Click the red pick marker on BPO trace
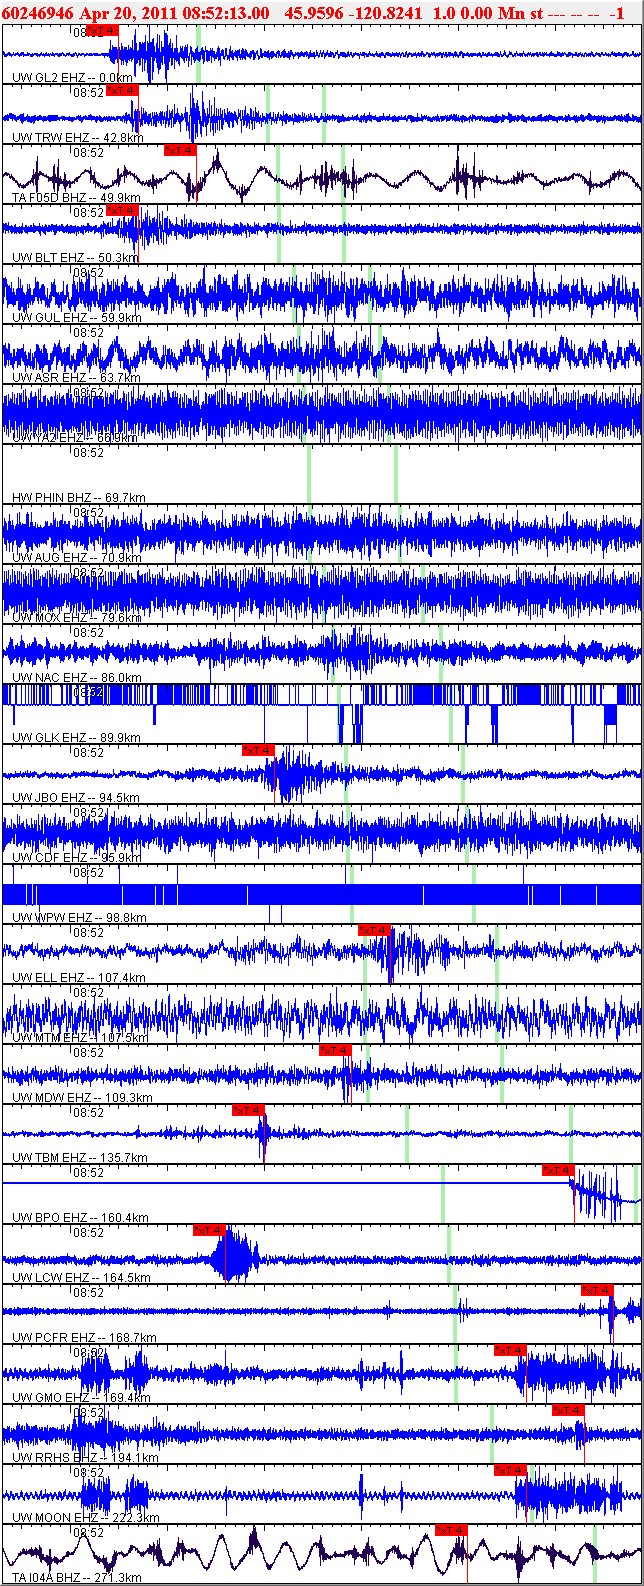Screen dimensions: 644x1586 (x=558, y=1170)
